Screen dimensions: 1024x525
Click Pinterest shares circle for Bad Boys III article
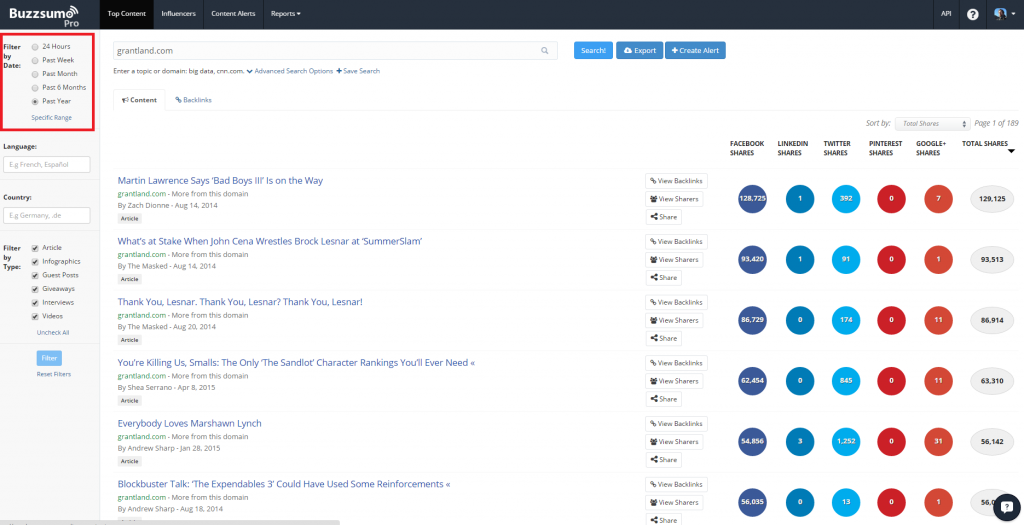point(891,199)
